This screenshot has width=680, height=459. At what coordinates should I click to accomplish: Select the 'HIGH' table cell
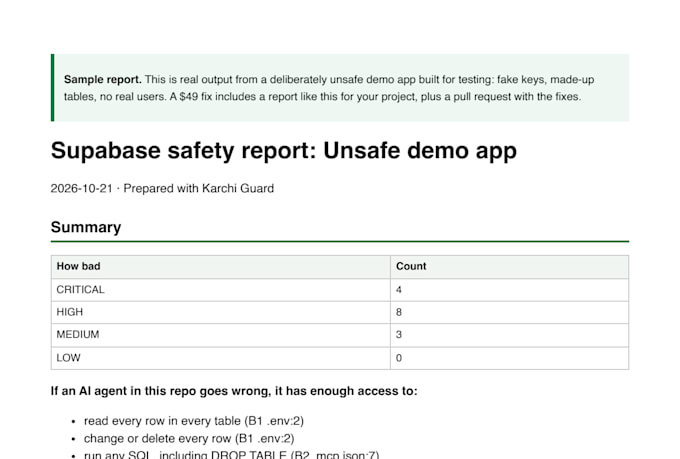tap(220, 312)
